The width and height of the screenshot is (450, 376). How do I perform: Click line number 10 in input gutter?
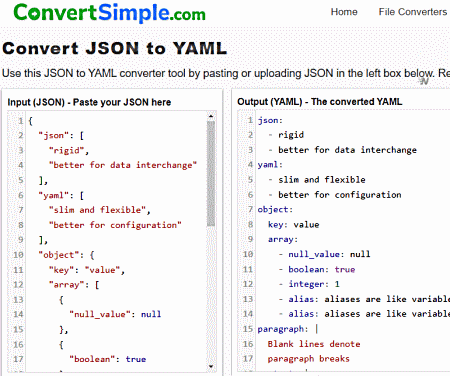point(18,255)
